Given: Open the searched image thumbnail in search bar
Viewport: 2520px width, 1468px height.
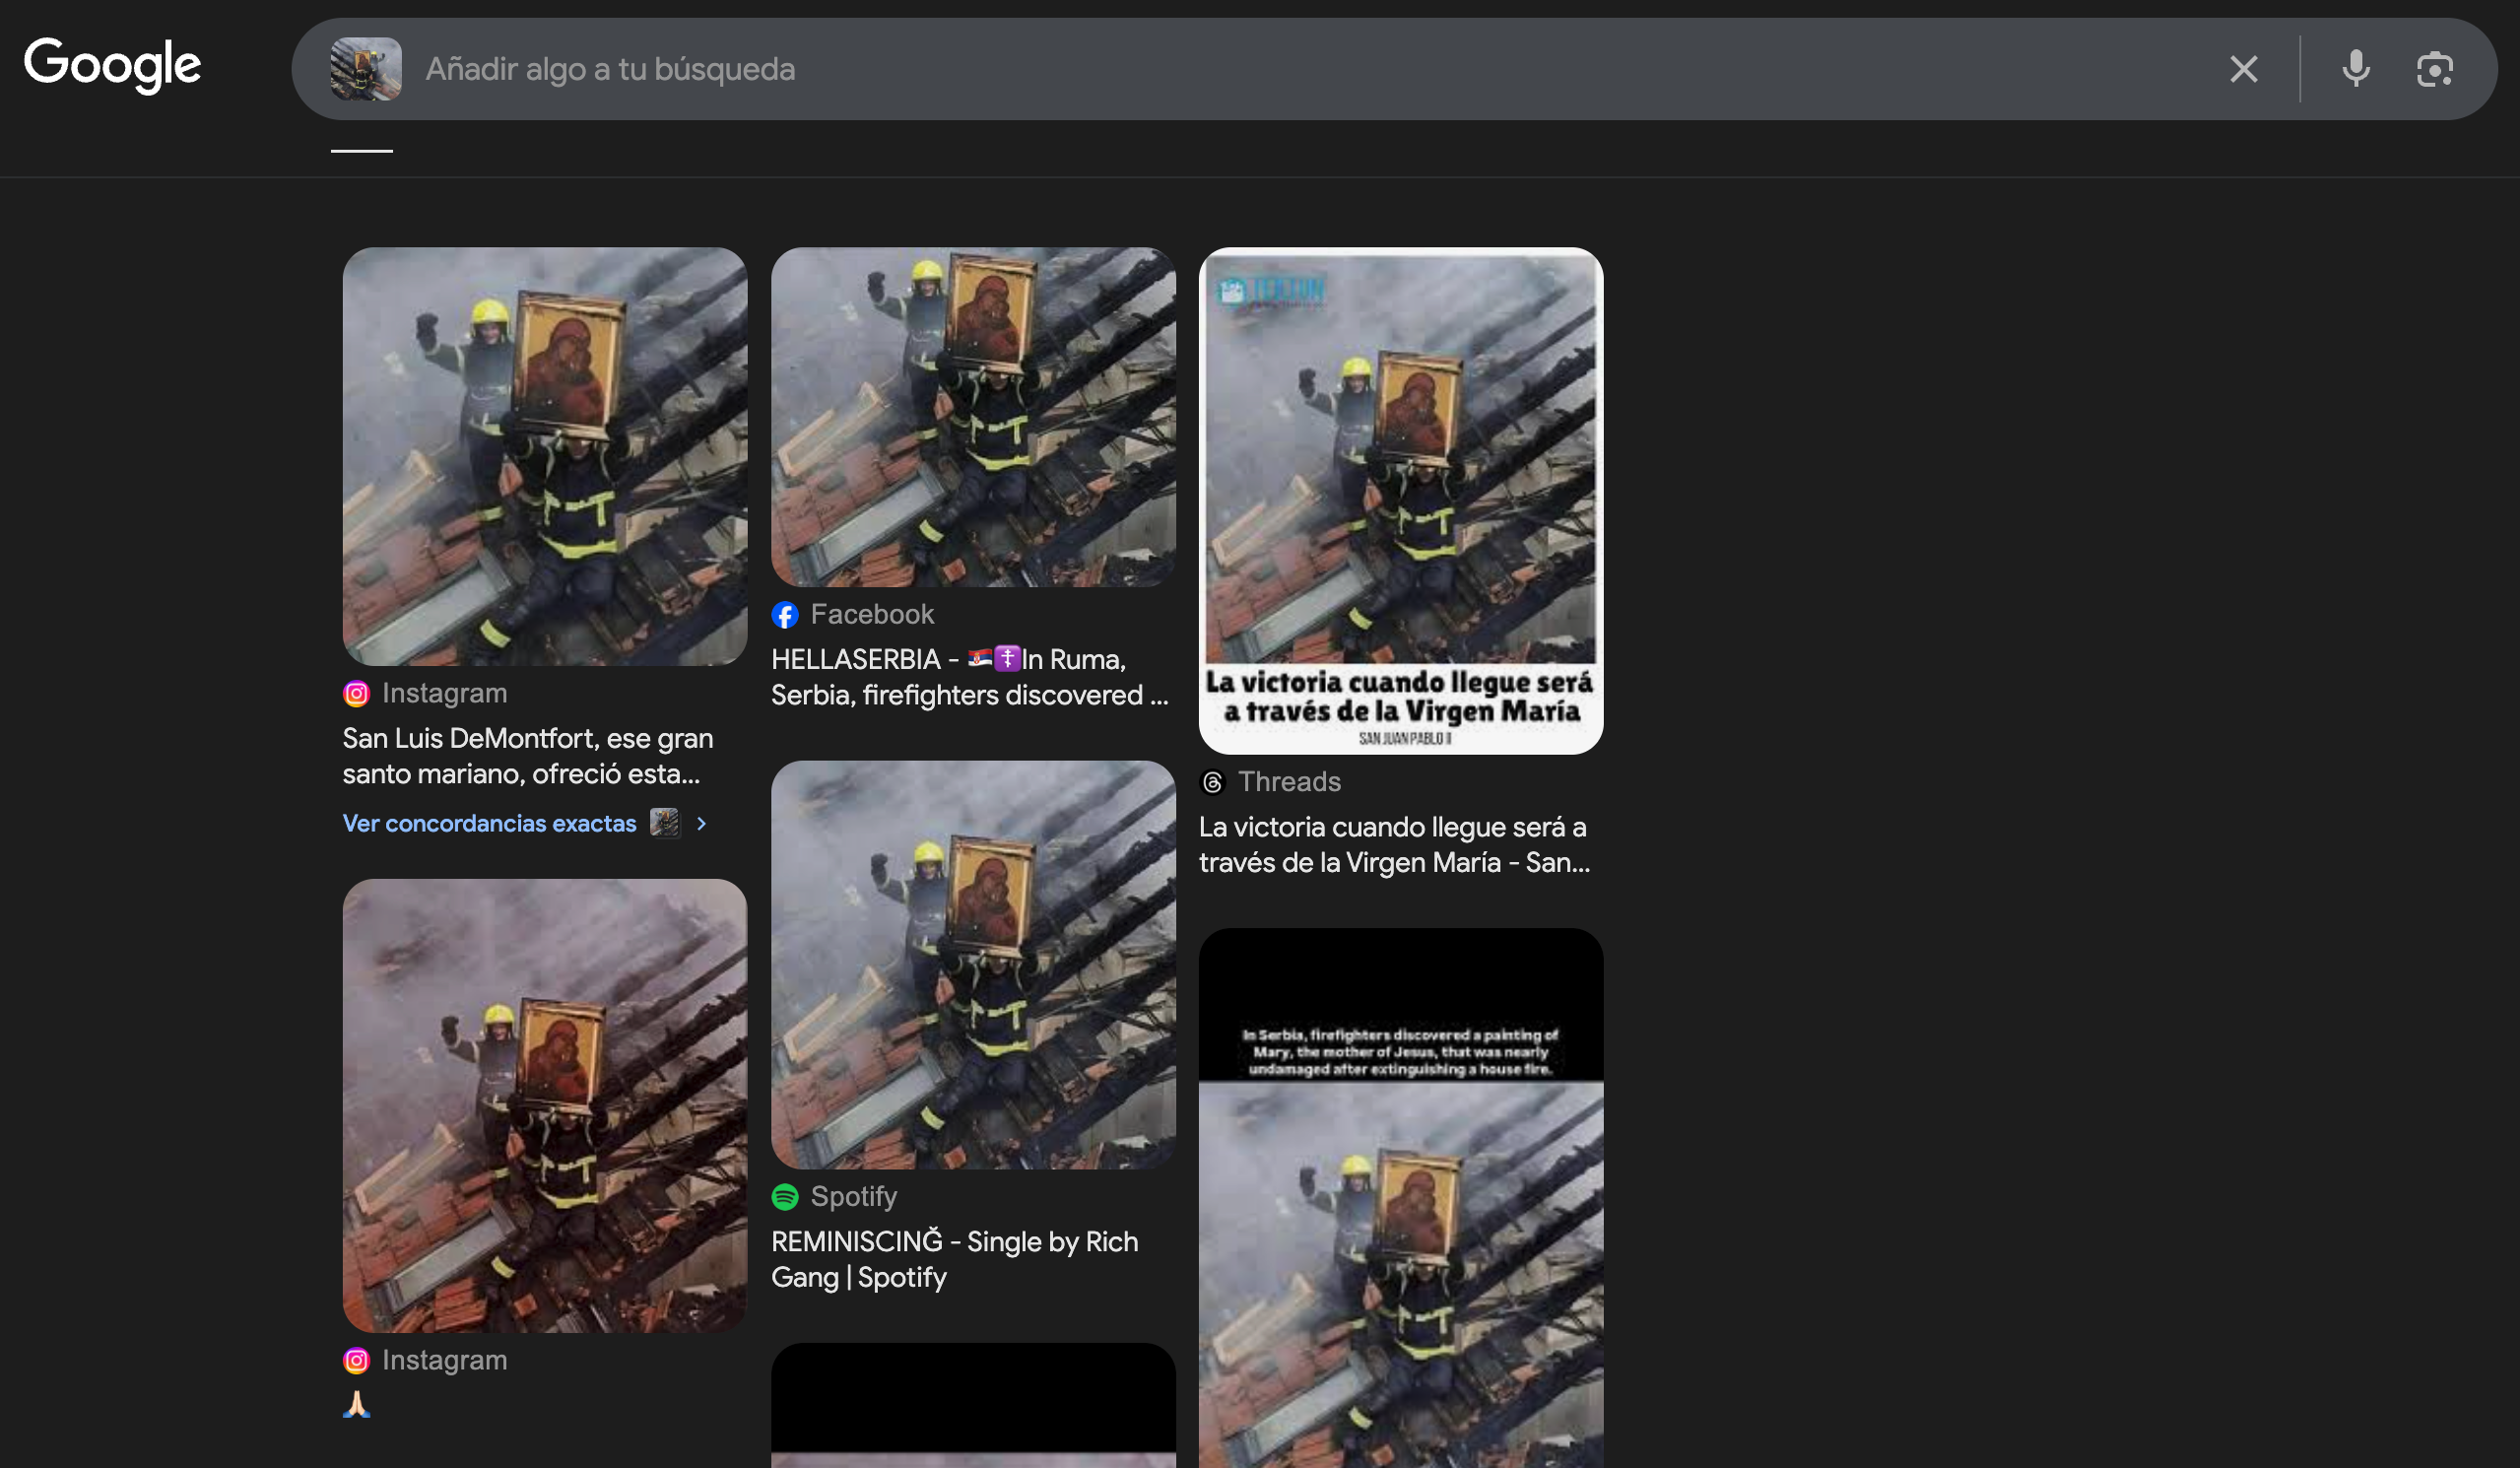Looking at the screenshot, I should click(366, 69).
